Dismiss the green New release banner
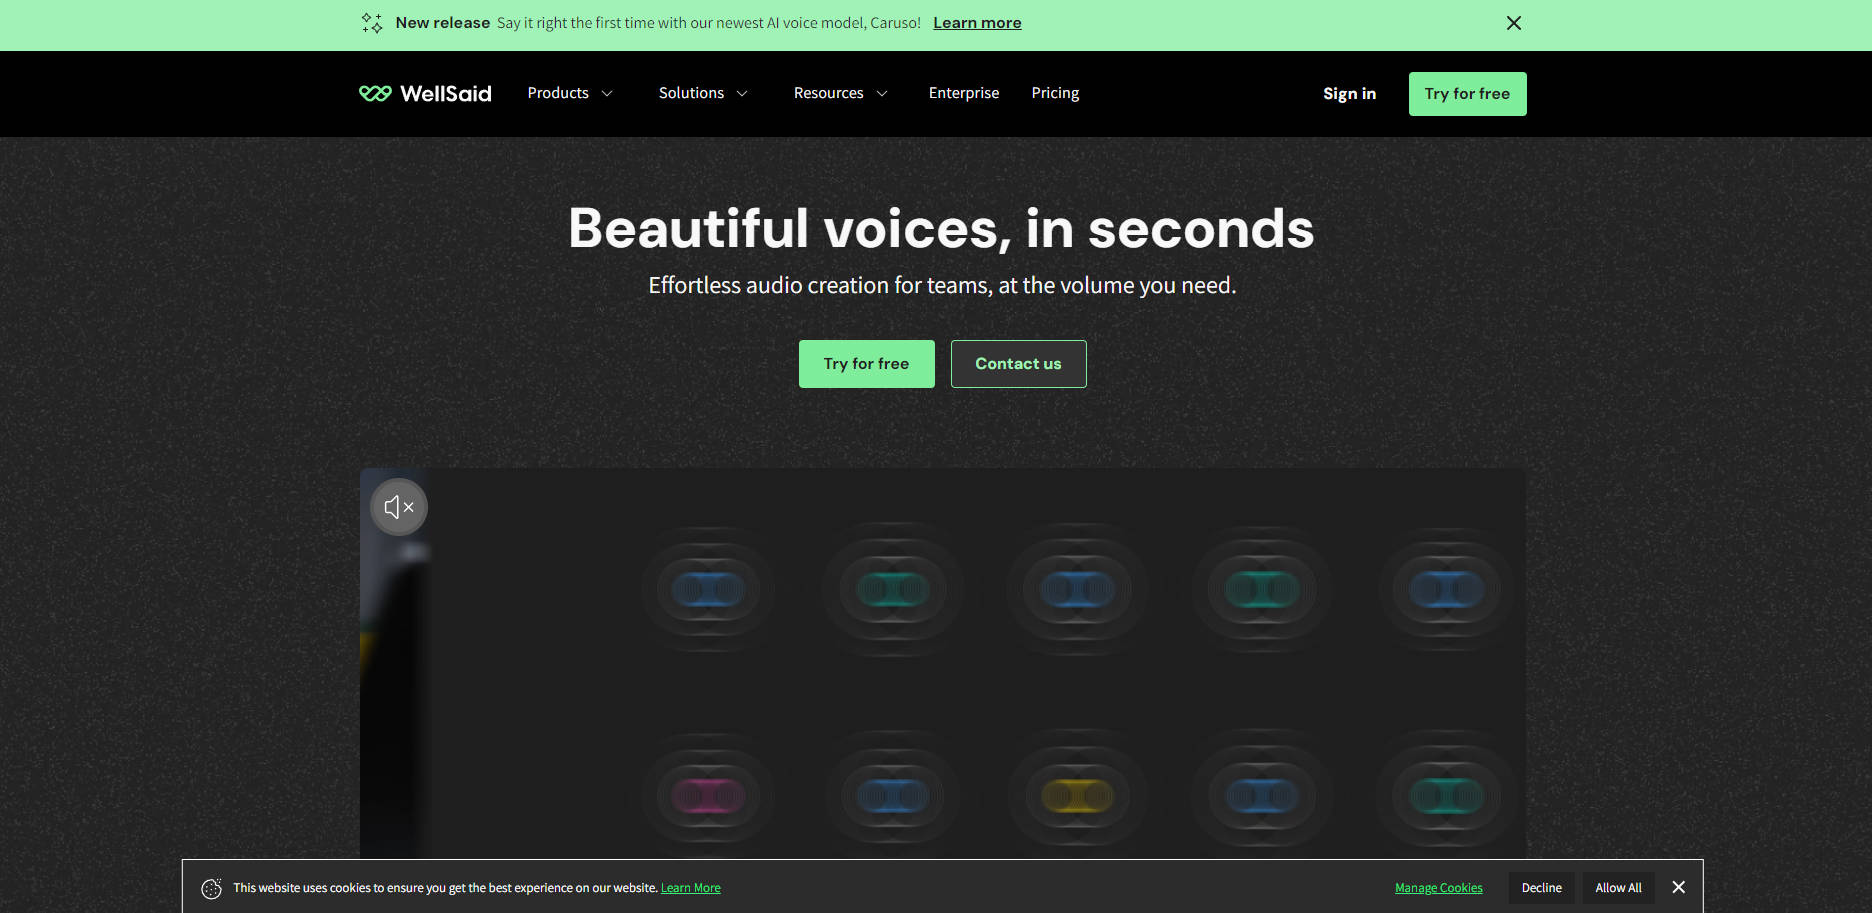Screen dimensions: 1872x913 point(1513,23)
